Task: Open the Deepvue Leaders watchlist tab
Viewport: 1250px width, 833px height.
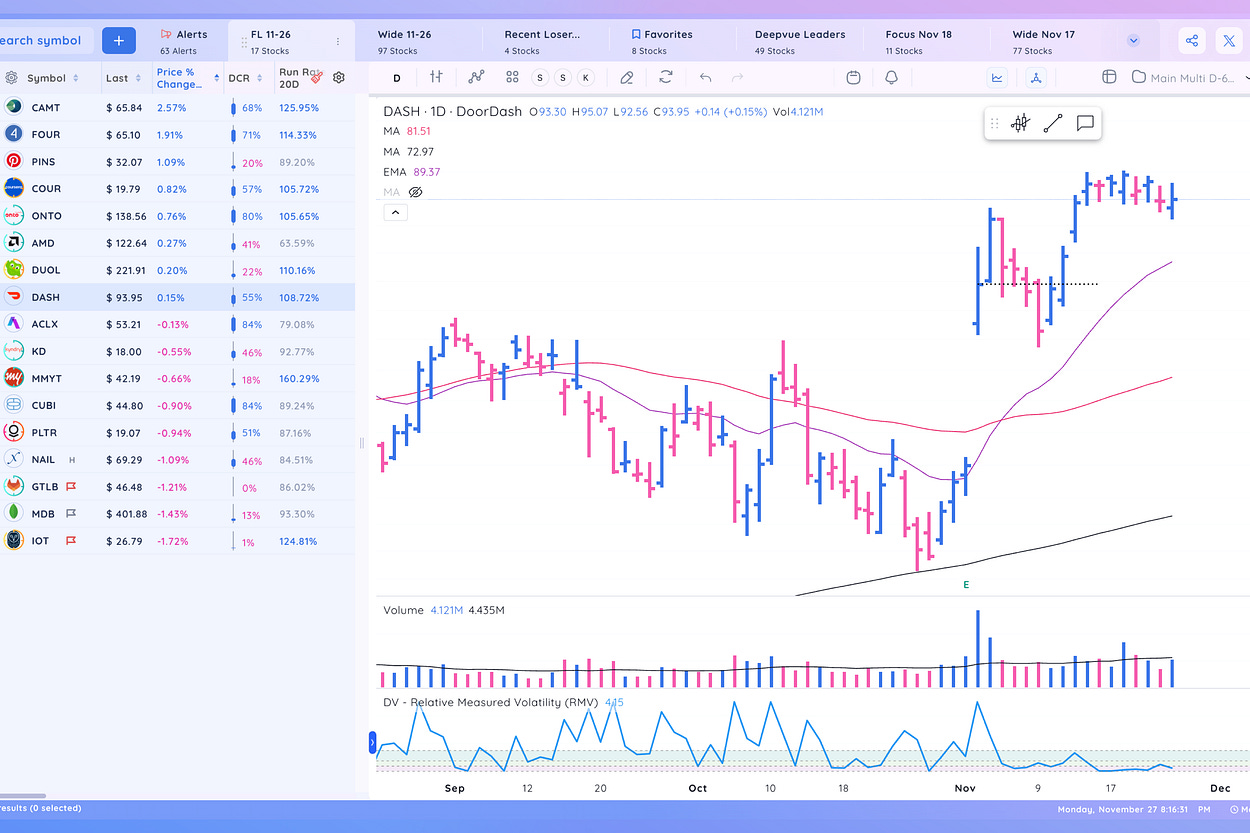Action: 800,41
